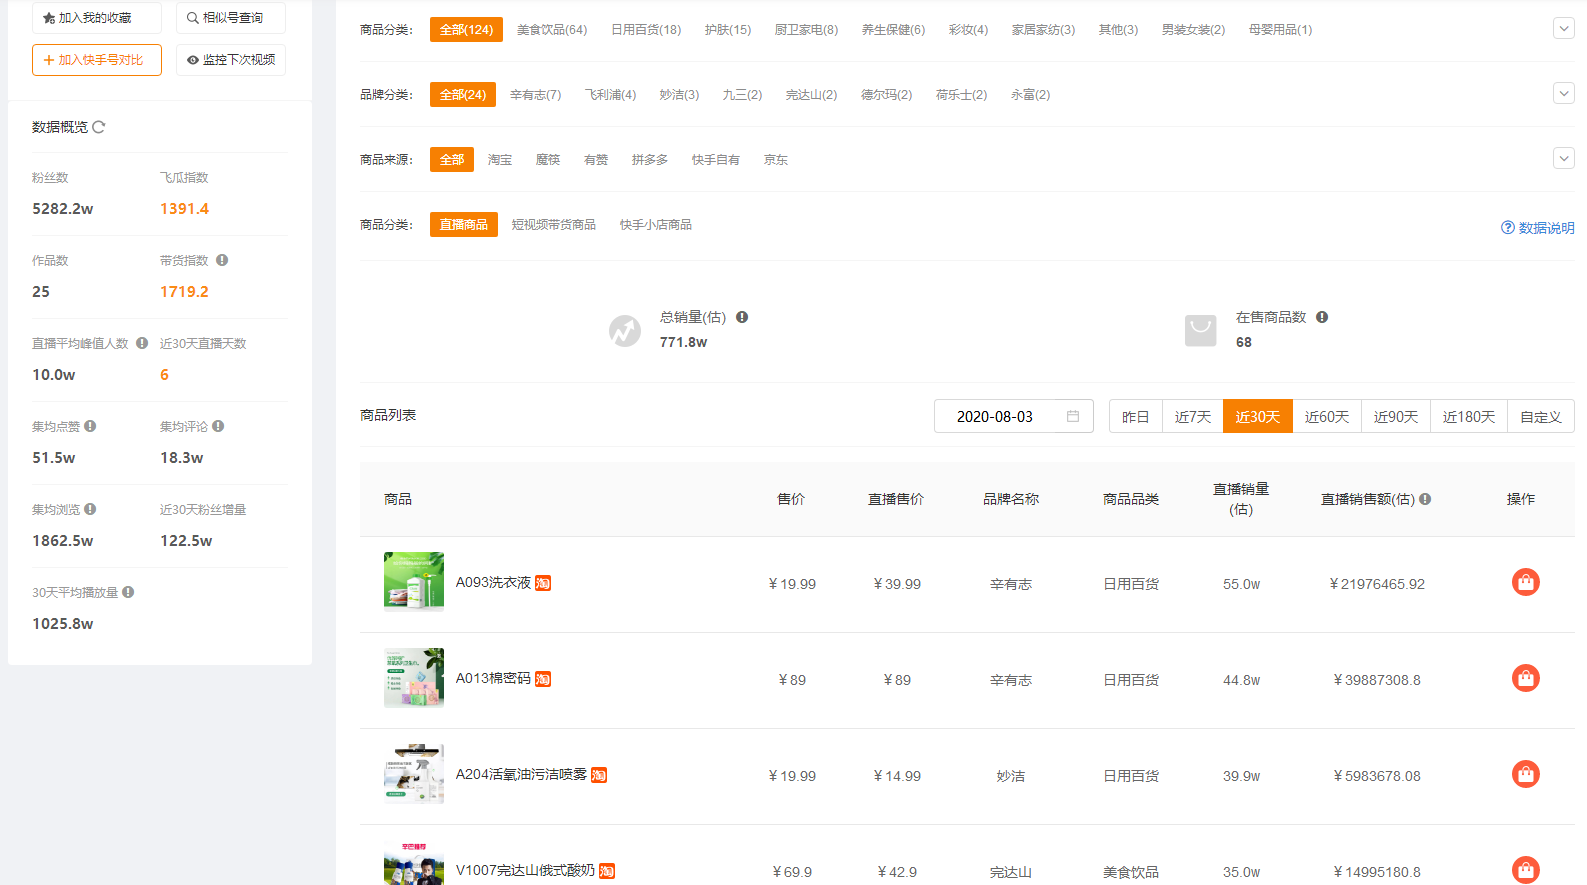
Task: Filter product source by 淘宝
Action: pyautogui.click(x=500, y=160)
